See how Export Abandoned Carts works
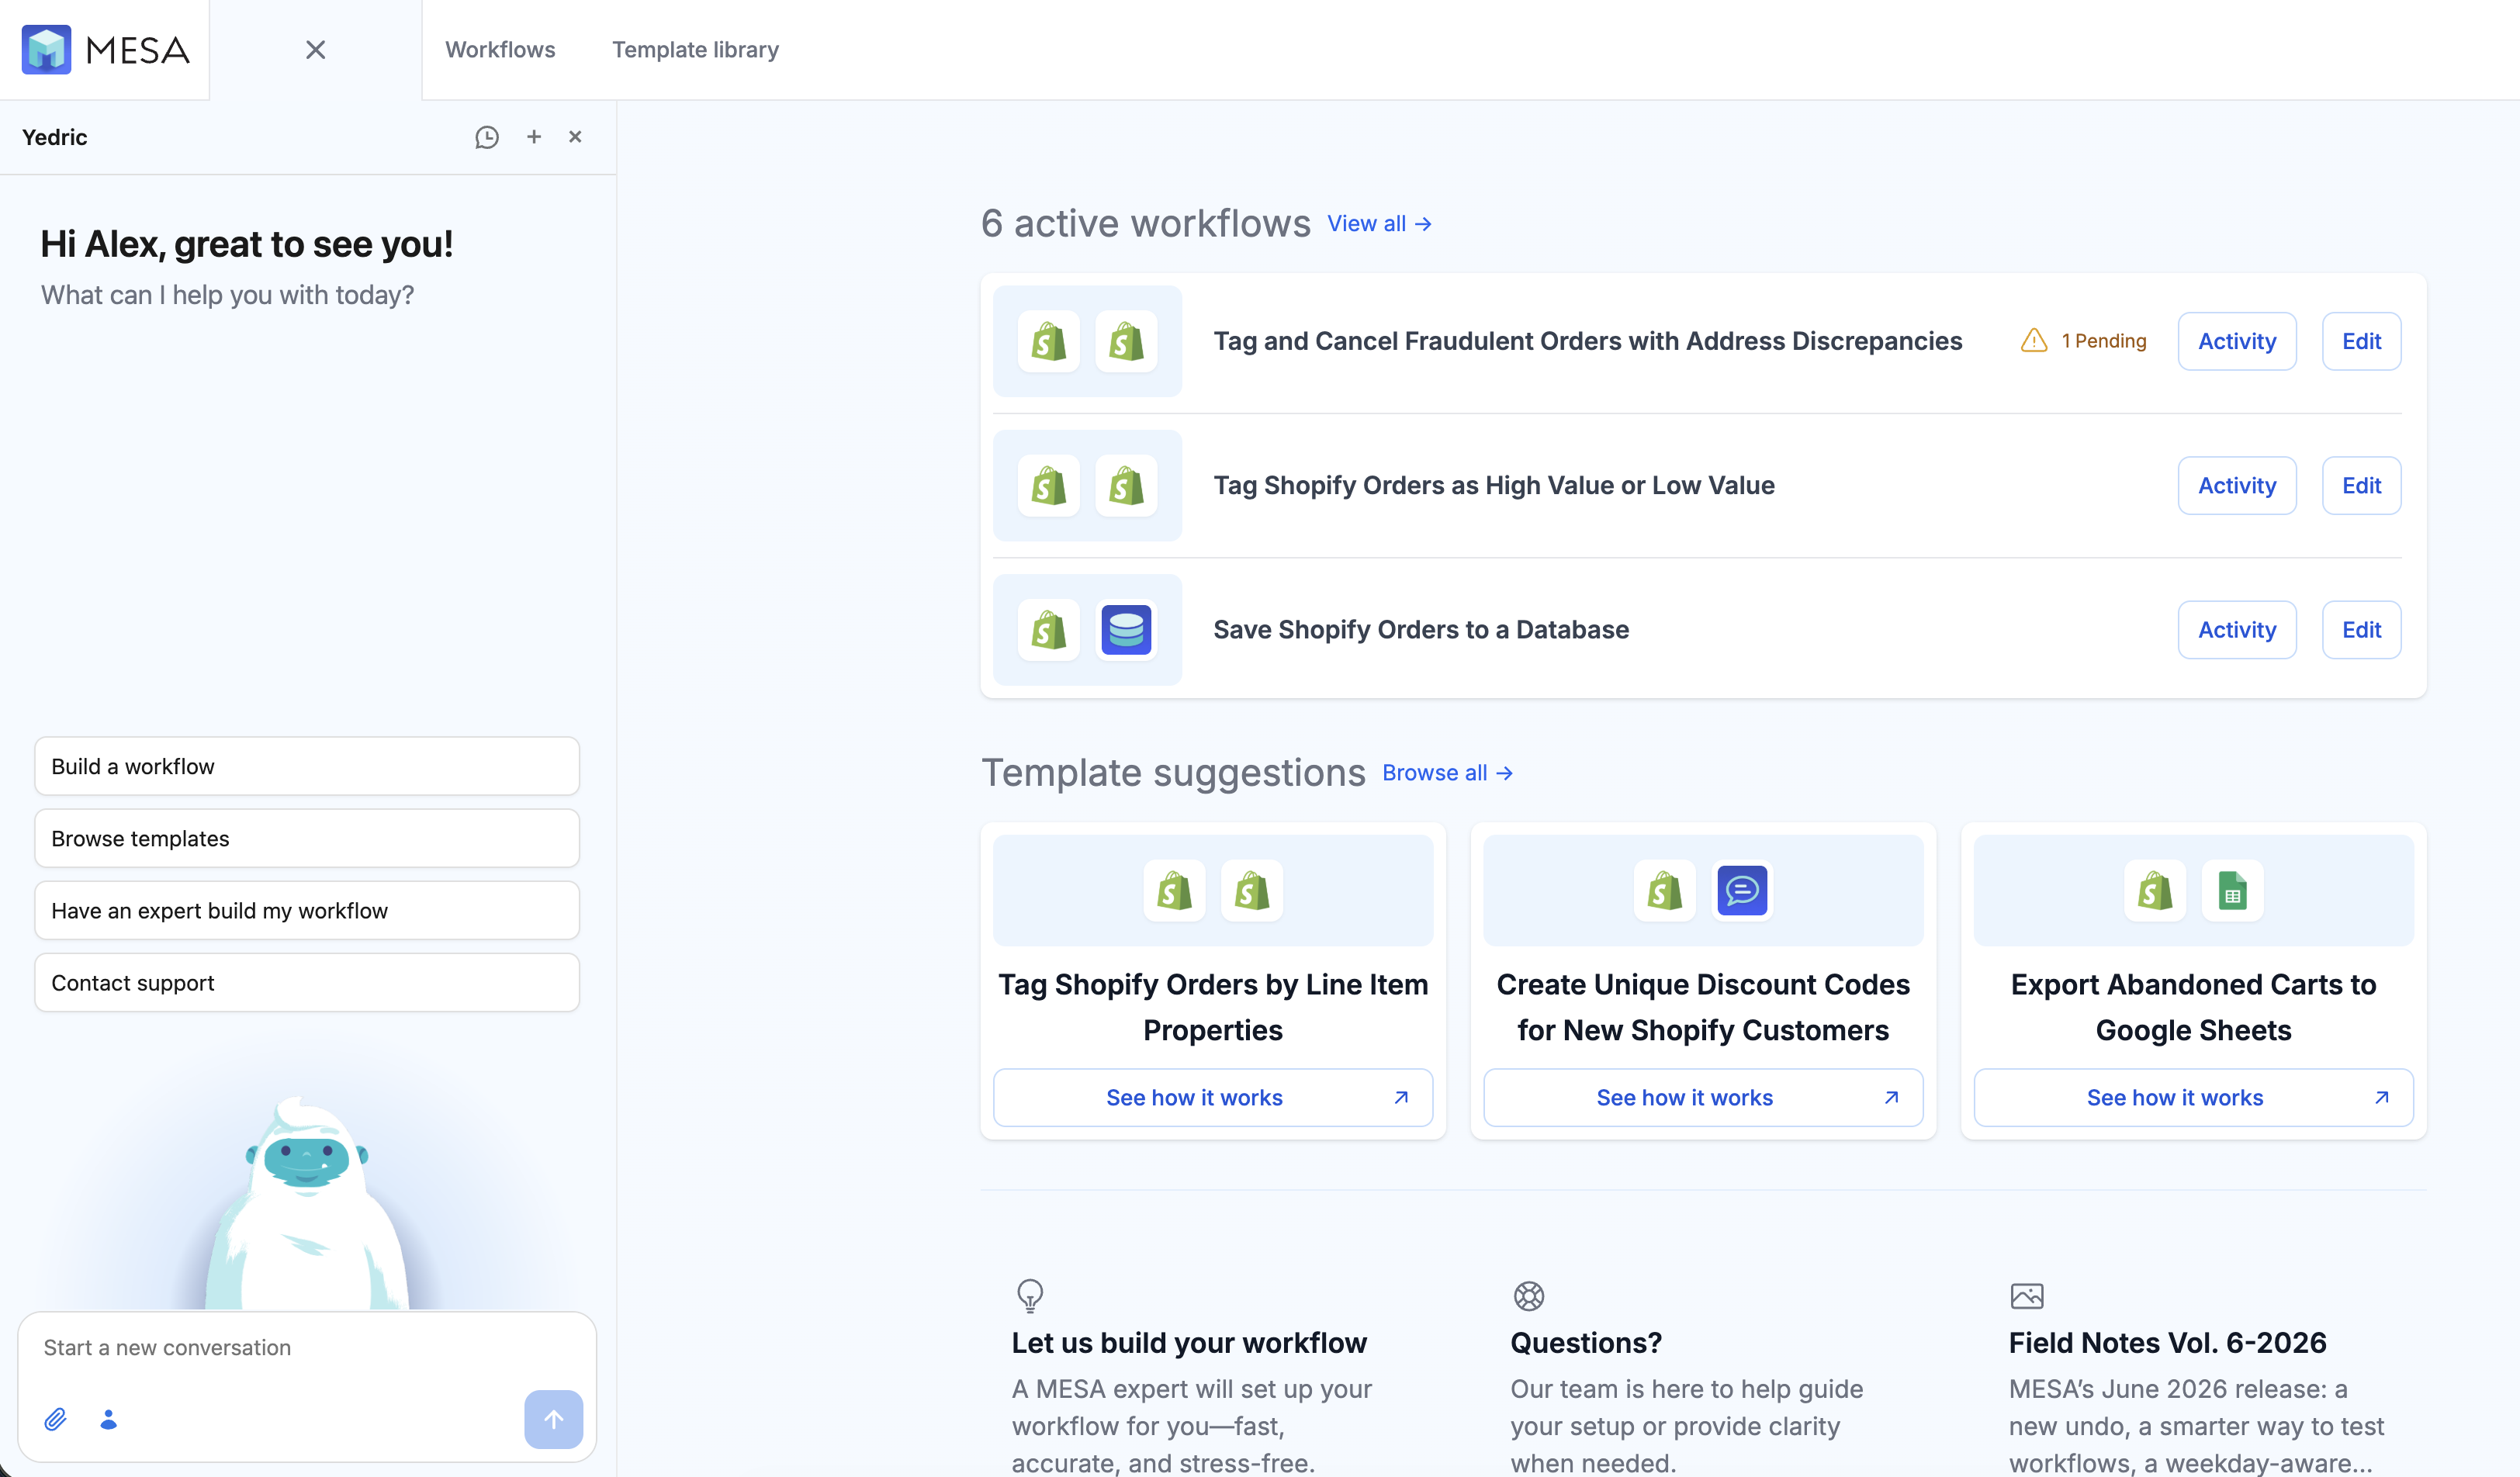2520x1477 pixels. tap(2193, 1098)
